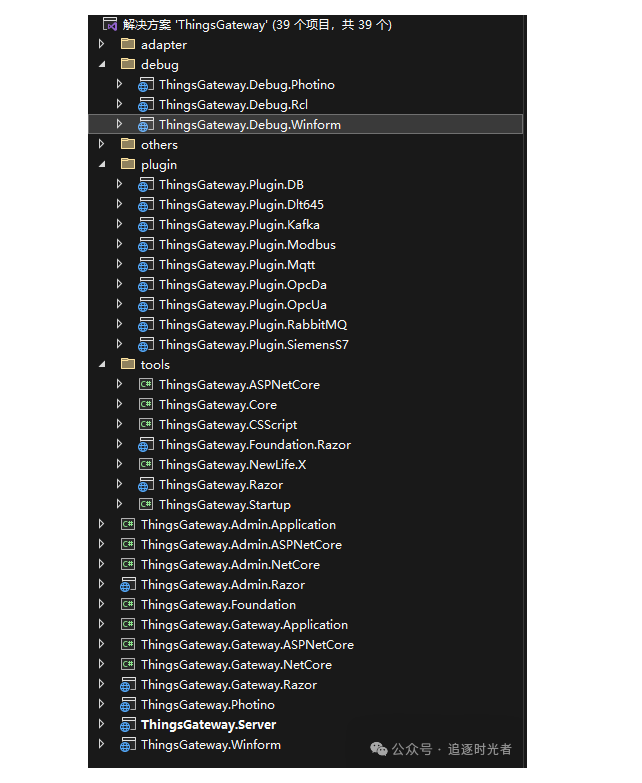Collapse the tools folder
This screenshot has height=783, width=642.
pos(102,364)
